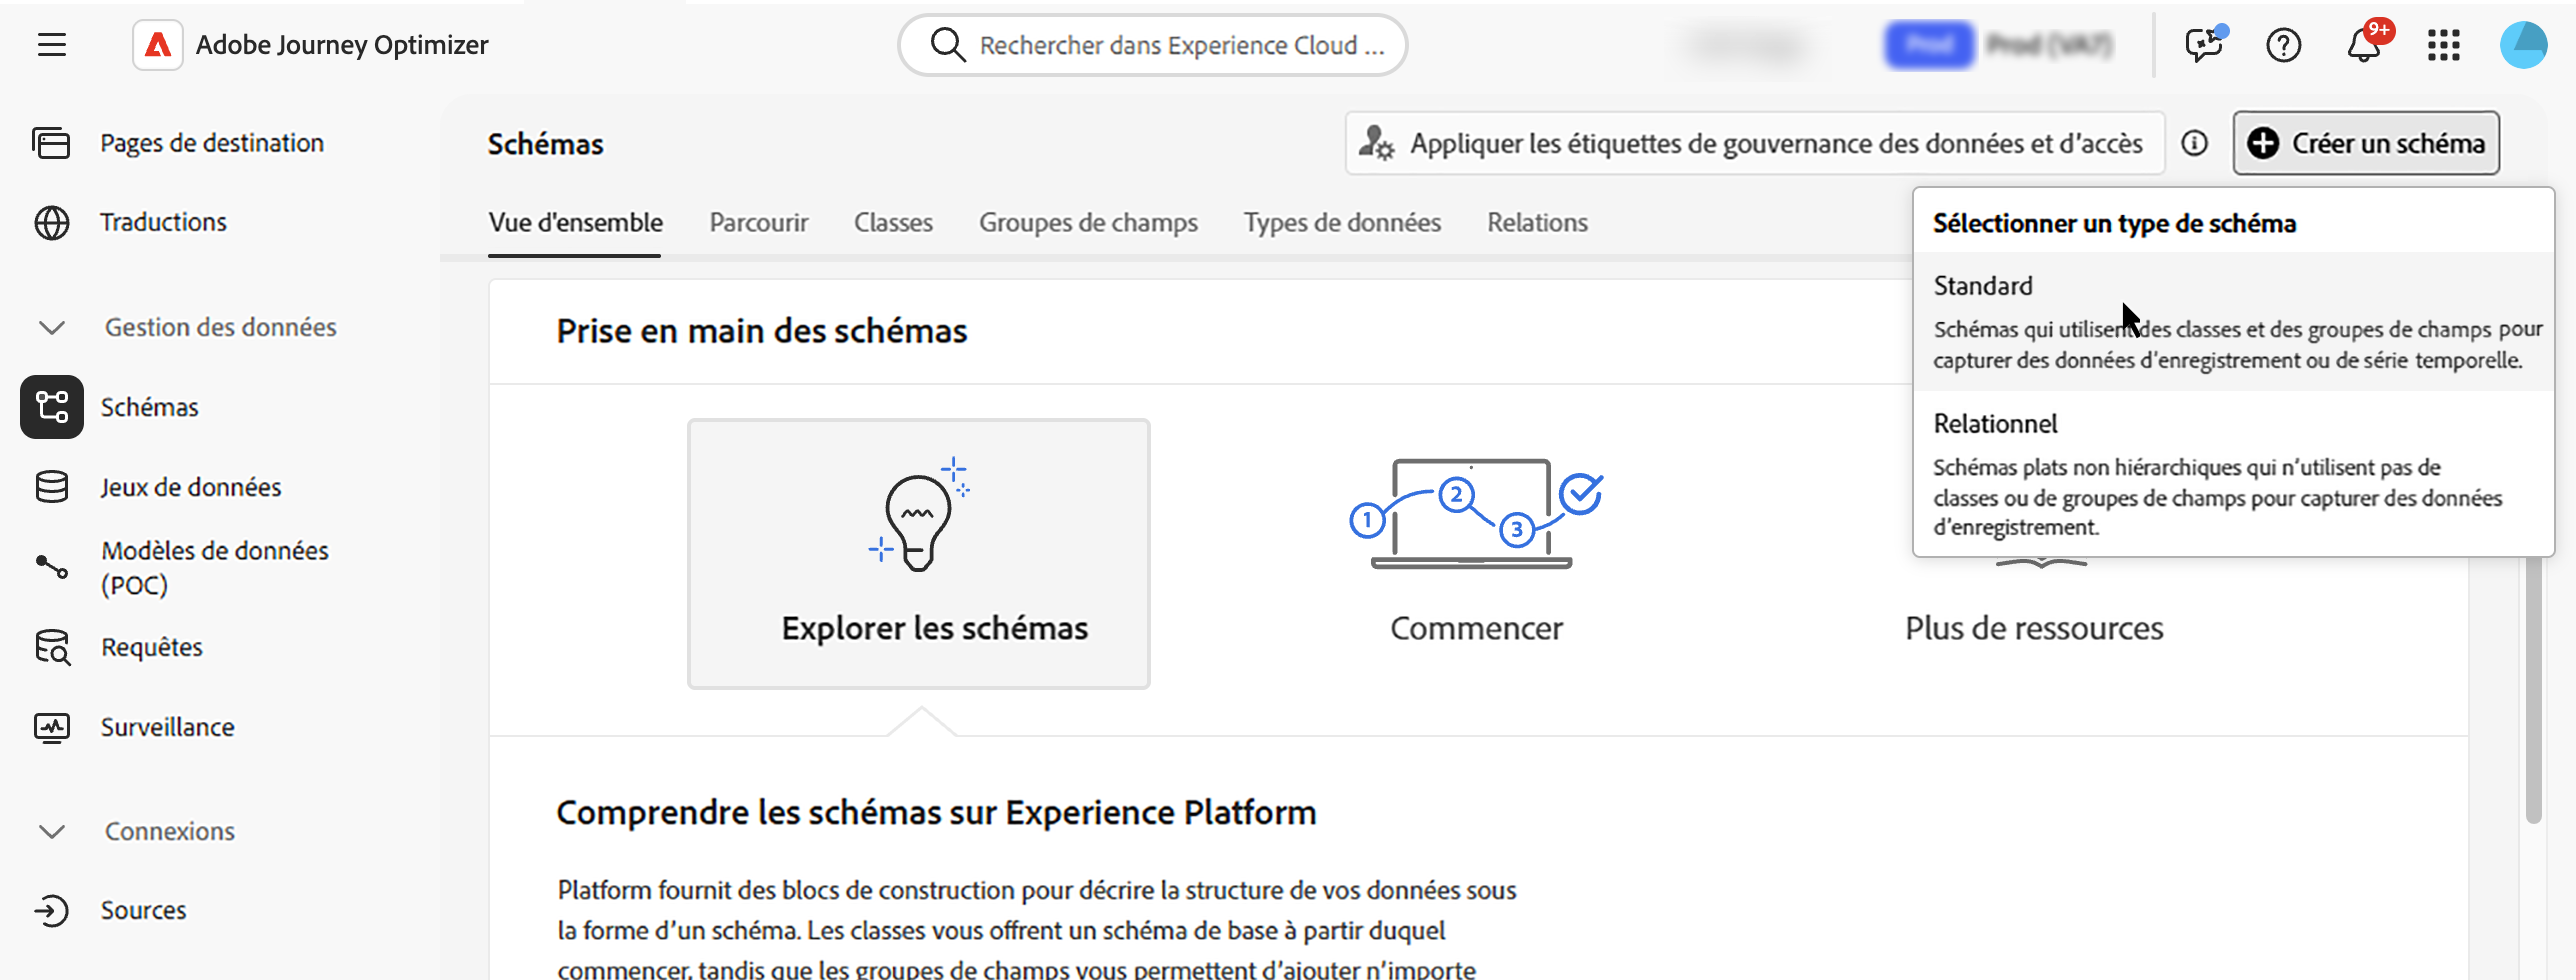The image size is (2576, 980).
Task: Click the Traductions globe icon
Action: (x=51, y=222)
